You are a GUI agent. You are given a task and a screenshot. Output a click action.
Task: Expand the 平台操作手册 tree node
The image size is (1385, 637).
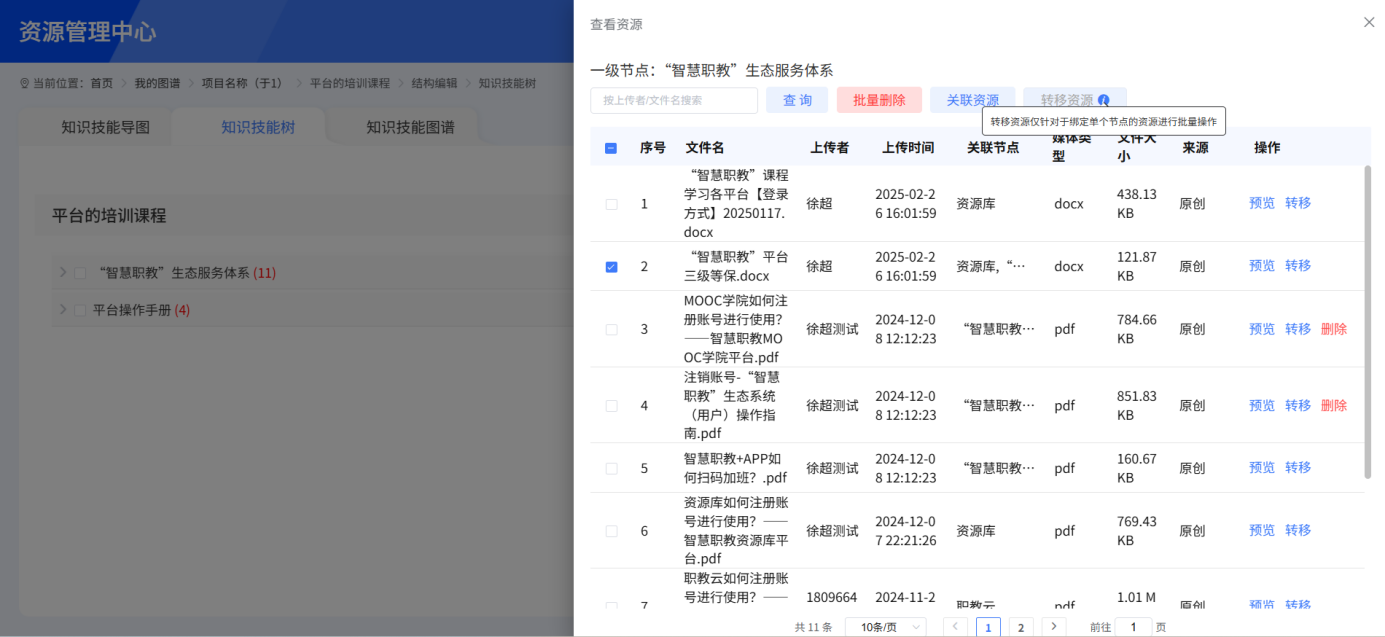click(62, 309)
